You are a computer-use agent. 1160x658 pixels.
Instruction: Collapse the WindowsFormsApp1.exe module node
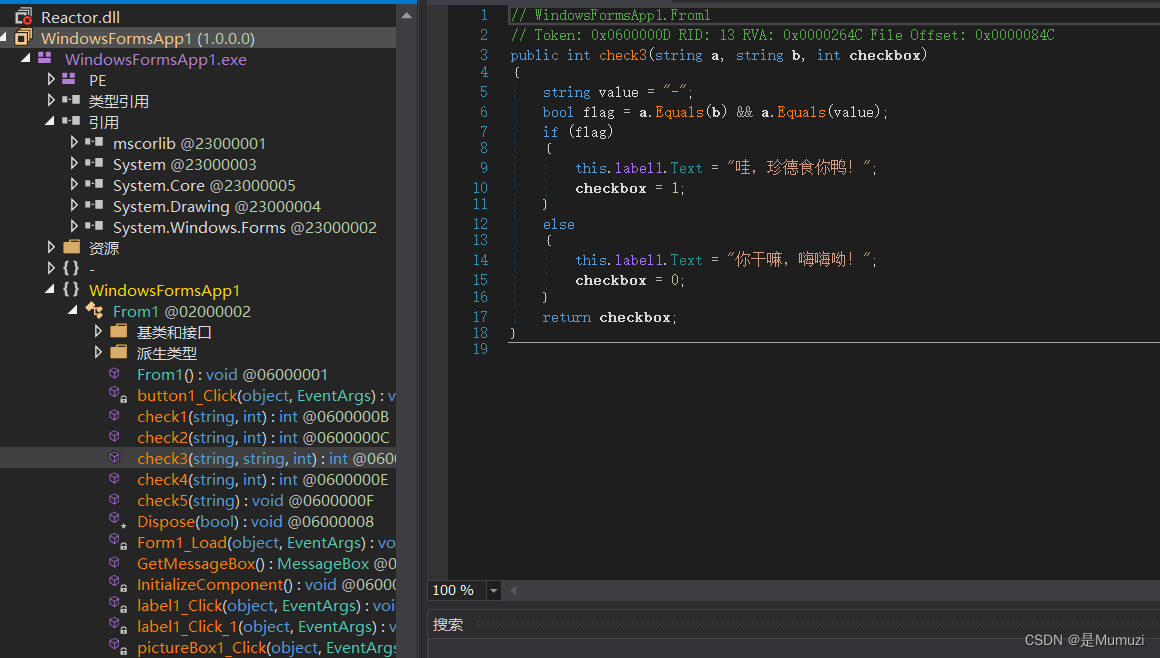coord(26,58)
